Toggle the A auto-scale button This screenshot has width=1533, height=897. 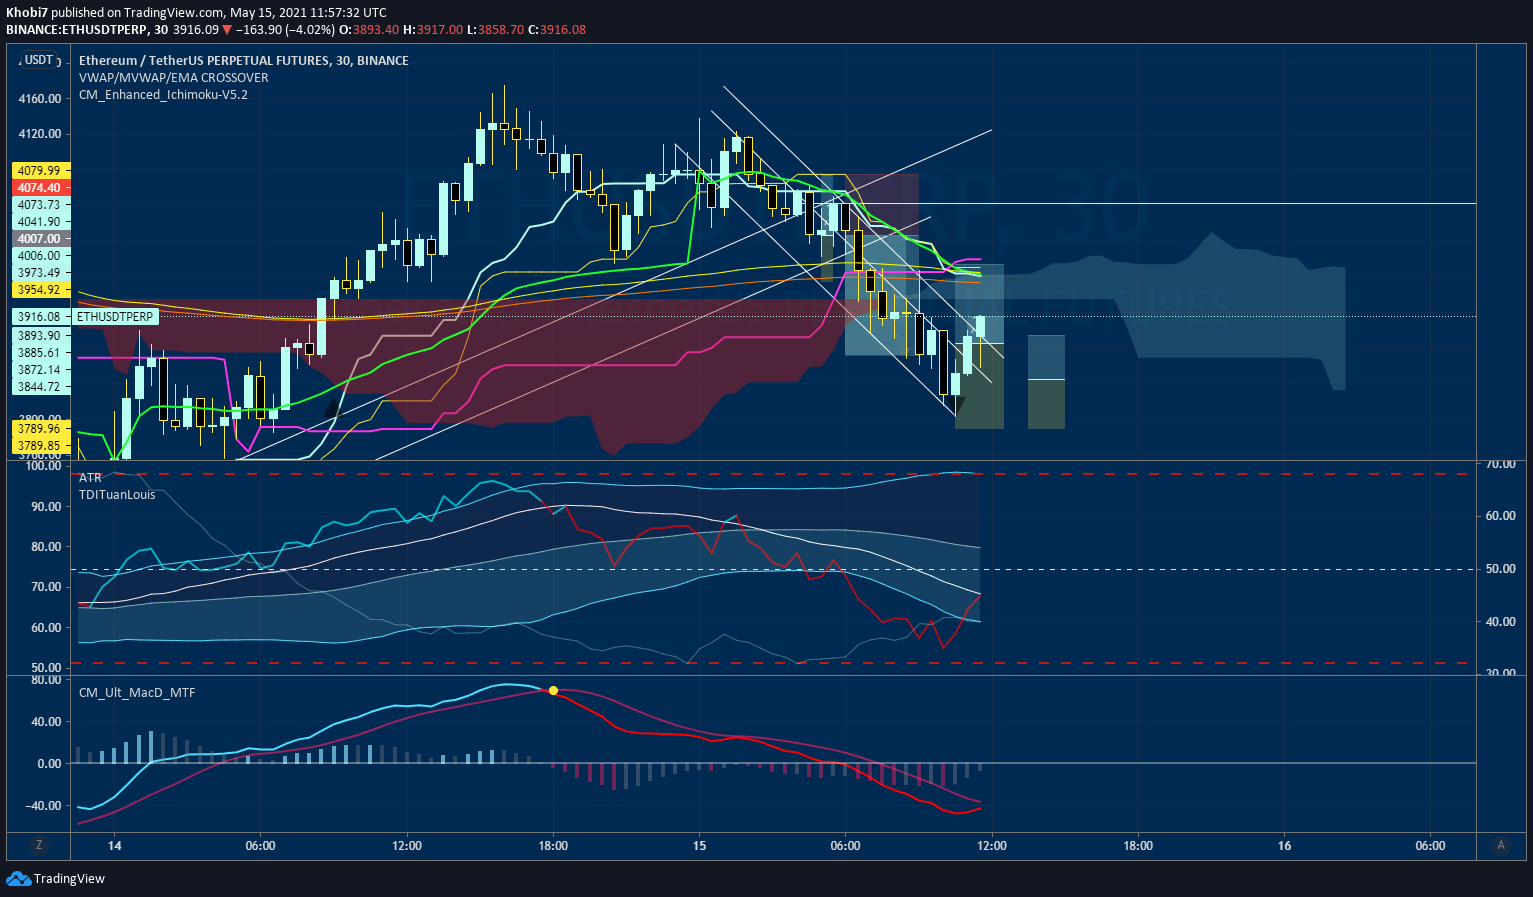coord(1500,845)
